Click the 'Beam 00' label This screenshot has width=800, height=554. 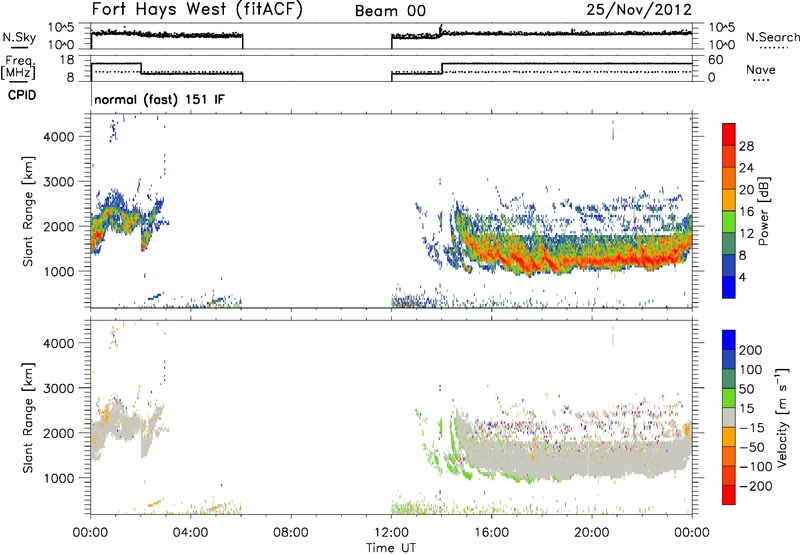(x=390, y=11)
